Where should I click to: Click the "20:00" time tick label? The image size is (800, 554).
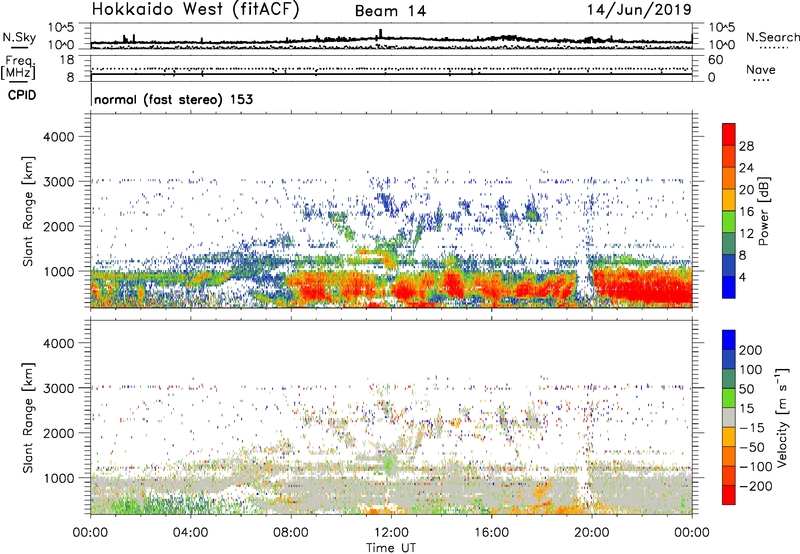(591, 533)
